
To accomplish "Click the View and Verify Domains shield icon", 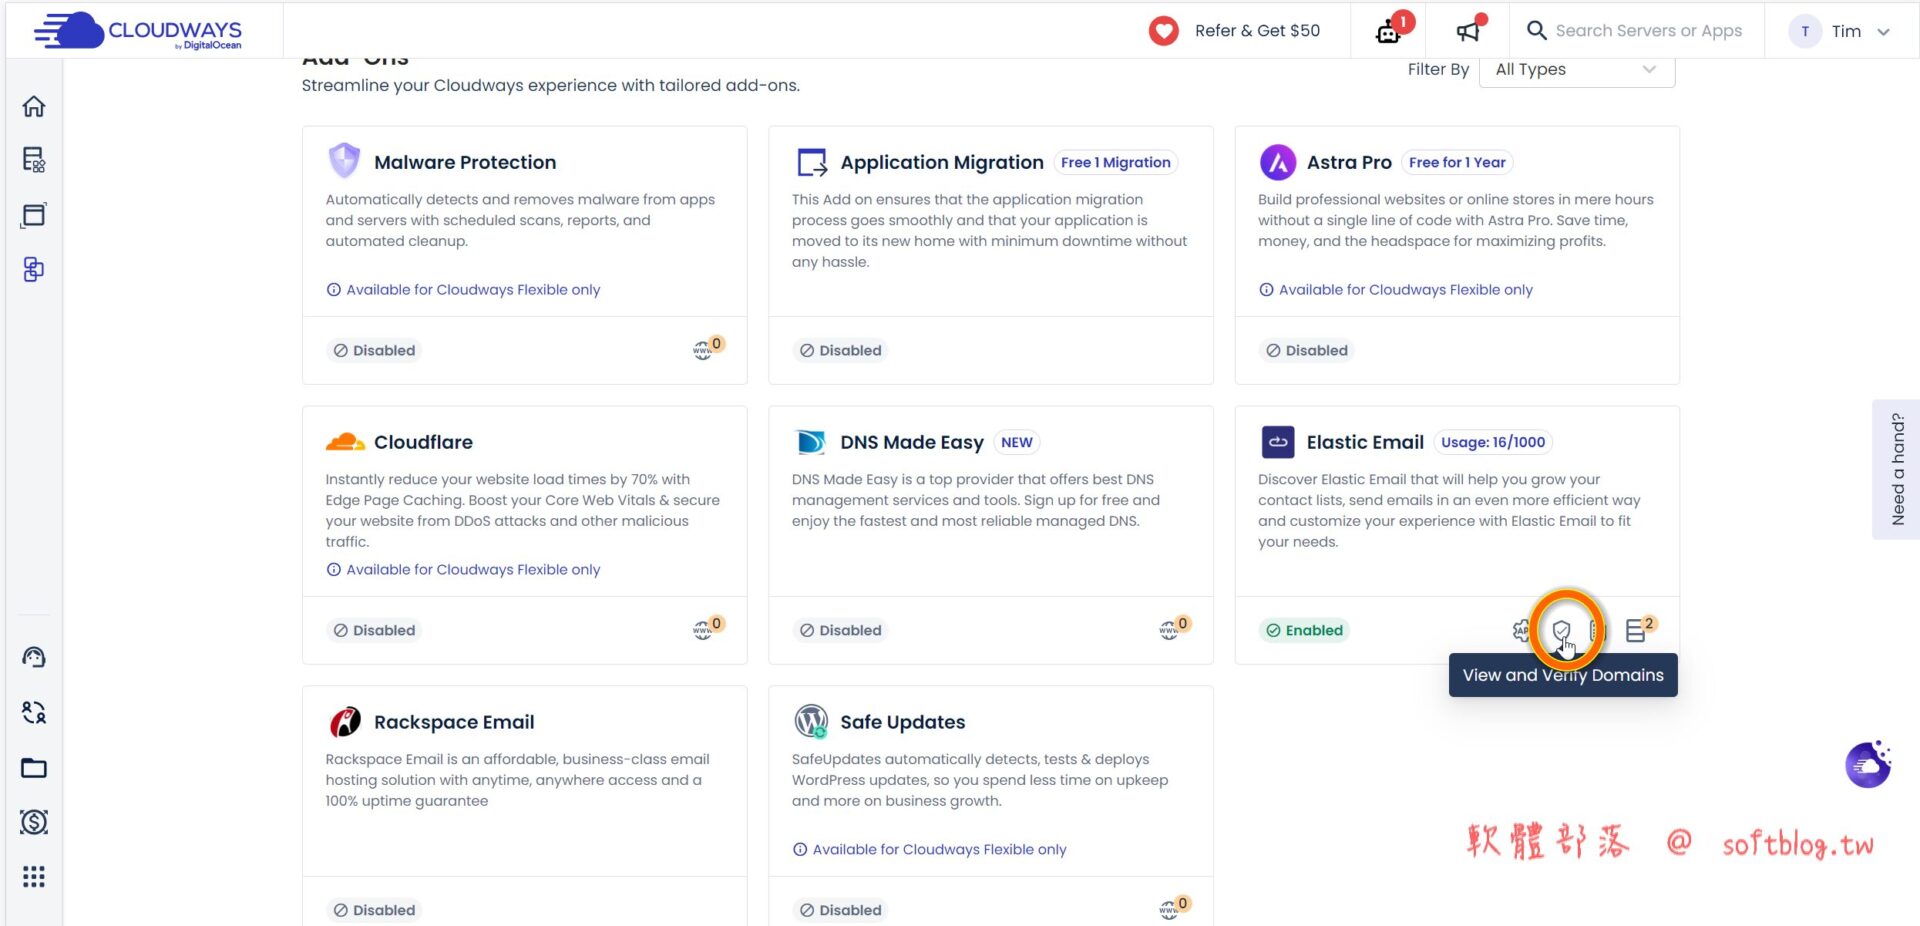I will [x=1561, y=630].
